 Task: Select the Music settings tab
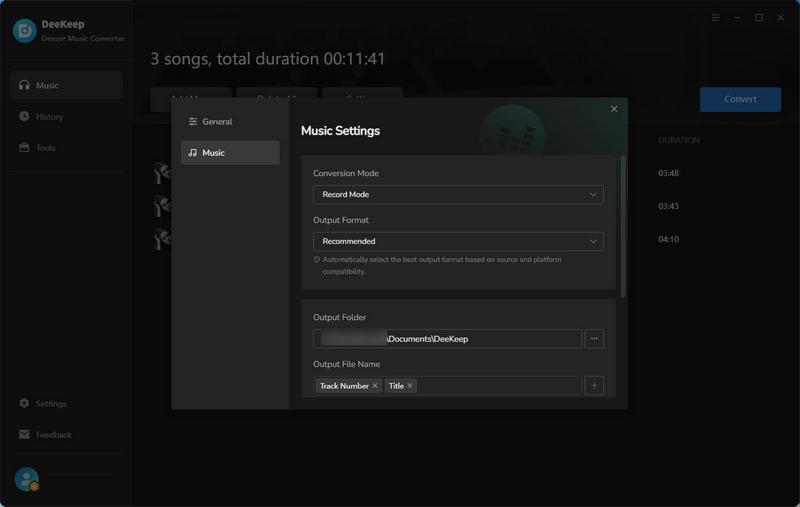pyautogui.click(x=230, y=153)
